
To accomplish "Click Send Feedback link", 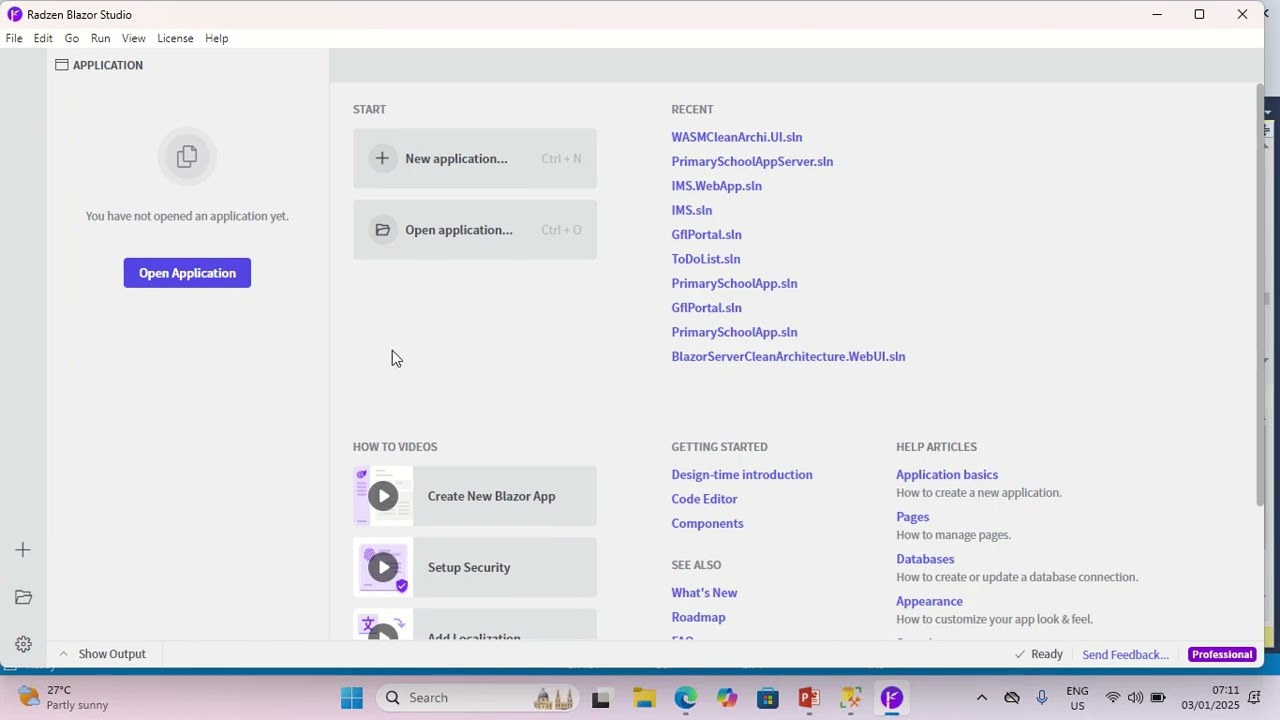I will click(1125, 655).
